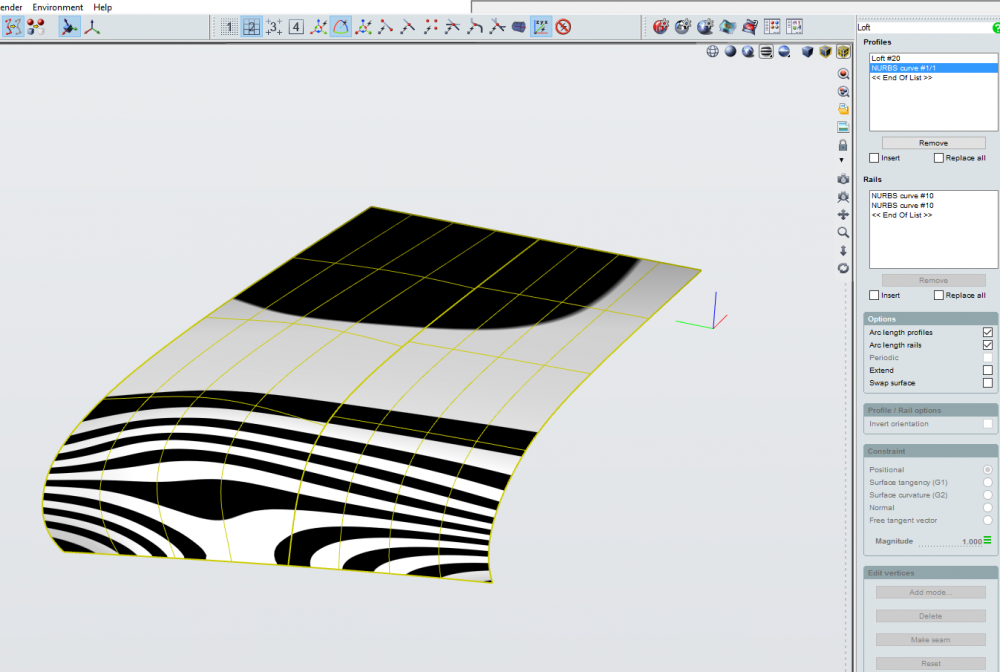The height and width of the screenshot is (672, 1000).
Task: Activate the four-arrow pan tool
Action: click(x=843, y=215)
